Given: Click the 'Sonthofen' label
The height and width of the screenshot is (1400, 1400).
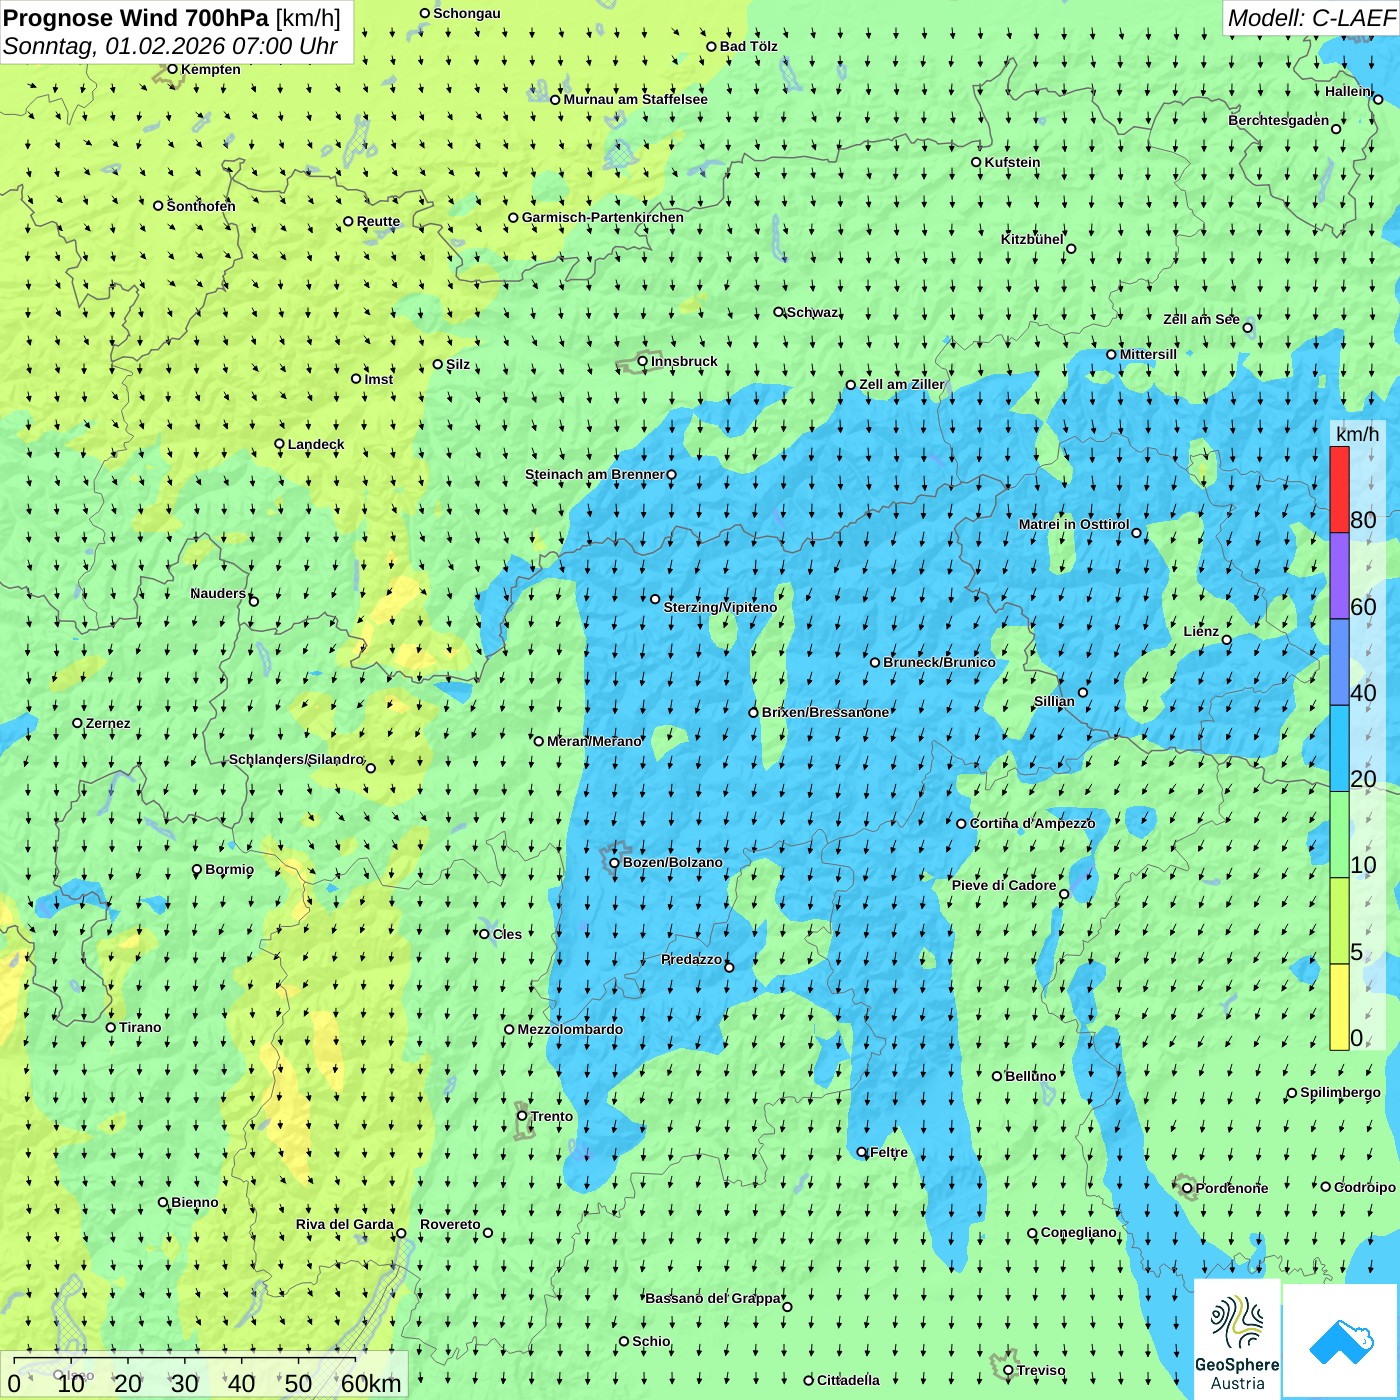Looking at the screenshot, I should tap(201, 206).
